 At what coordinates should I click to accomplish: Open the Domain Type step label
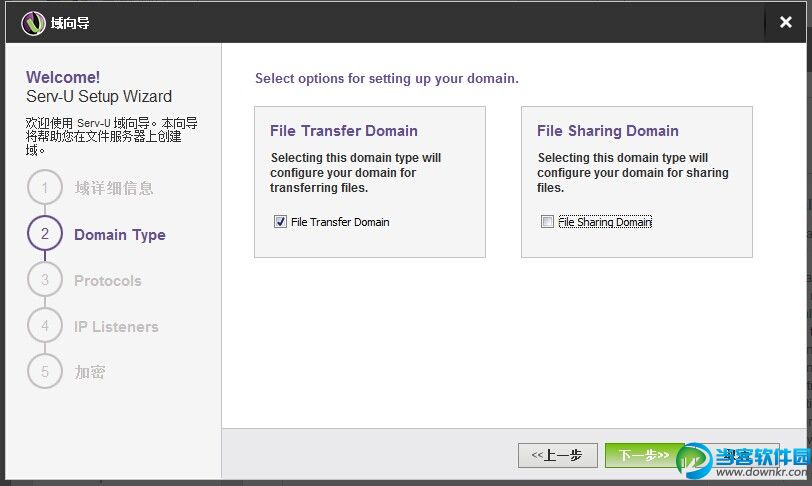pyautogui.click(x=120, y=235)
